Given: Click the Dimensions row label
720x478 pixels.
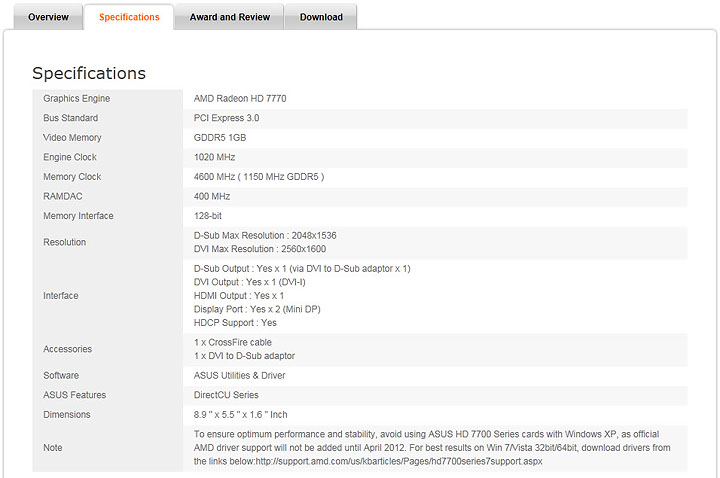Looking at the screenshot, I should tap(67, 415).
